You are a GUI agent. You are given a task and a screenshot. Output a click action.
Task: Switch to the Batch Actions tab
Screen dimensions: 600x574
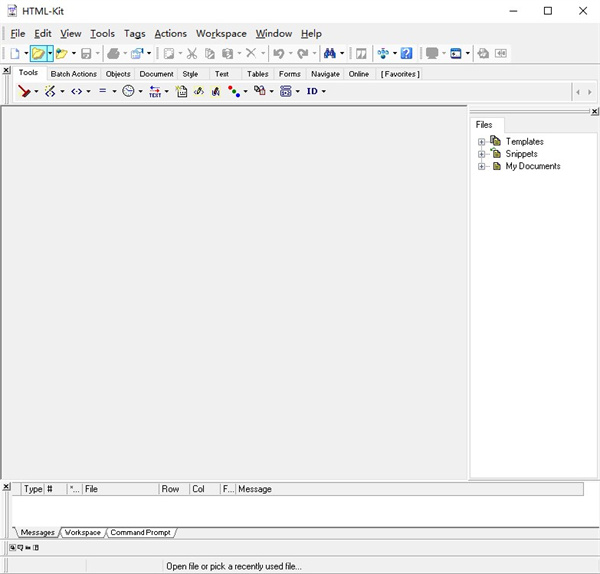pyautogui.click(x=73, y=74)
